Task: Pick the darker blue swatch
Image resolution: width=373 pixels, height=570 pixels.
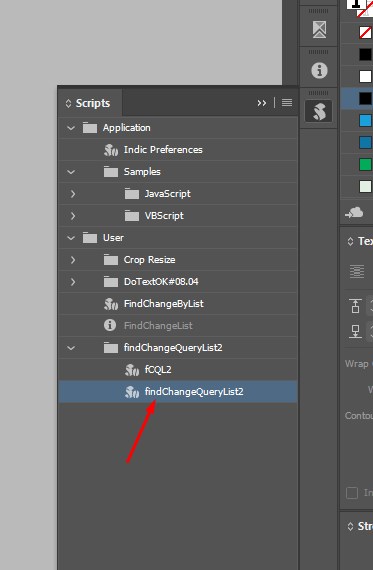Action: [365, 142]
